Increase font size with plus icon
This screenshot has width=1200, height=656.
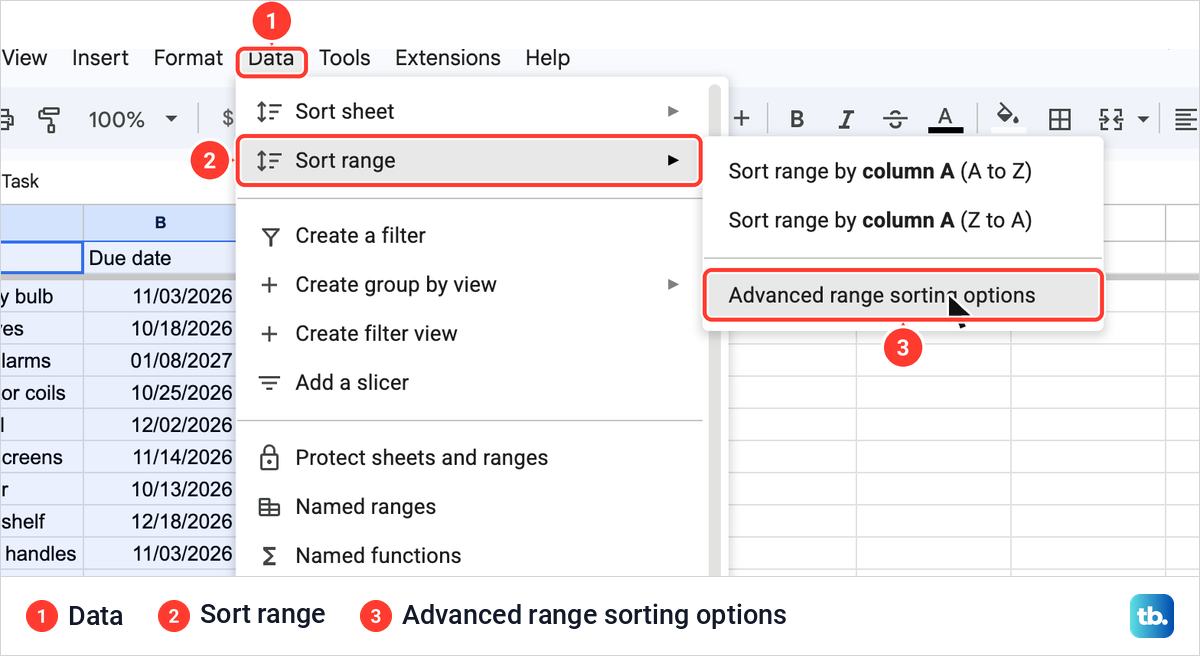click(x=742, y=119)
